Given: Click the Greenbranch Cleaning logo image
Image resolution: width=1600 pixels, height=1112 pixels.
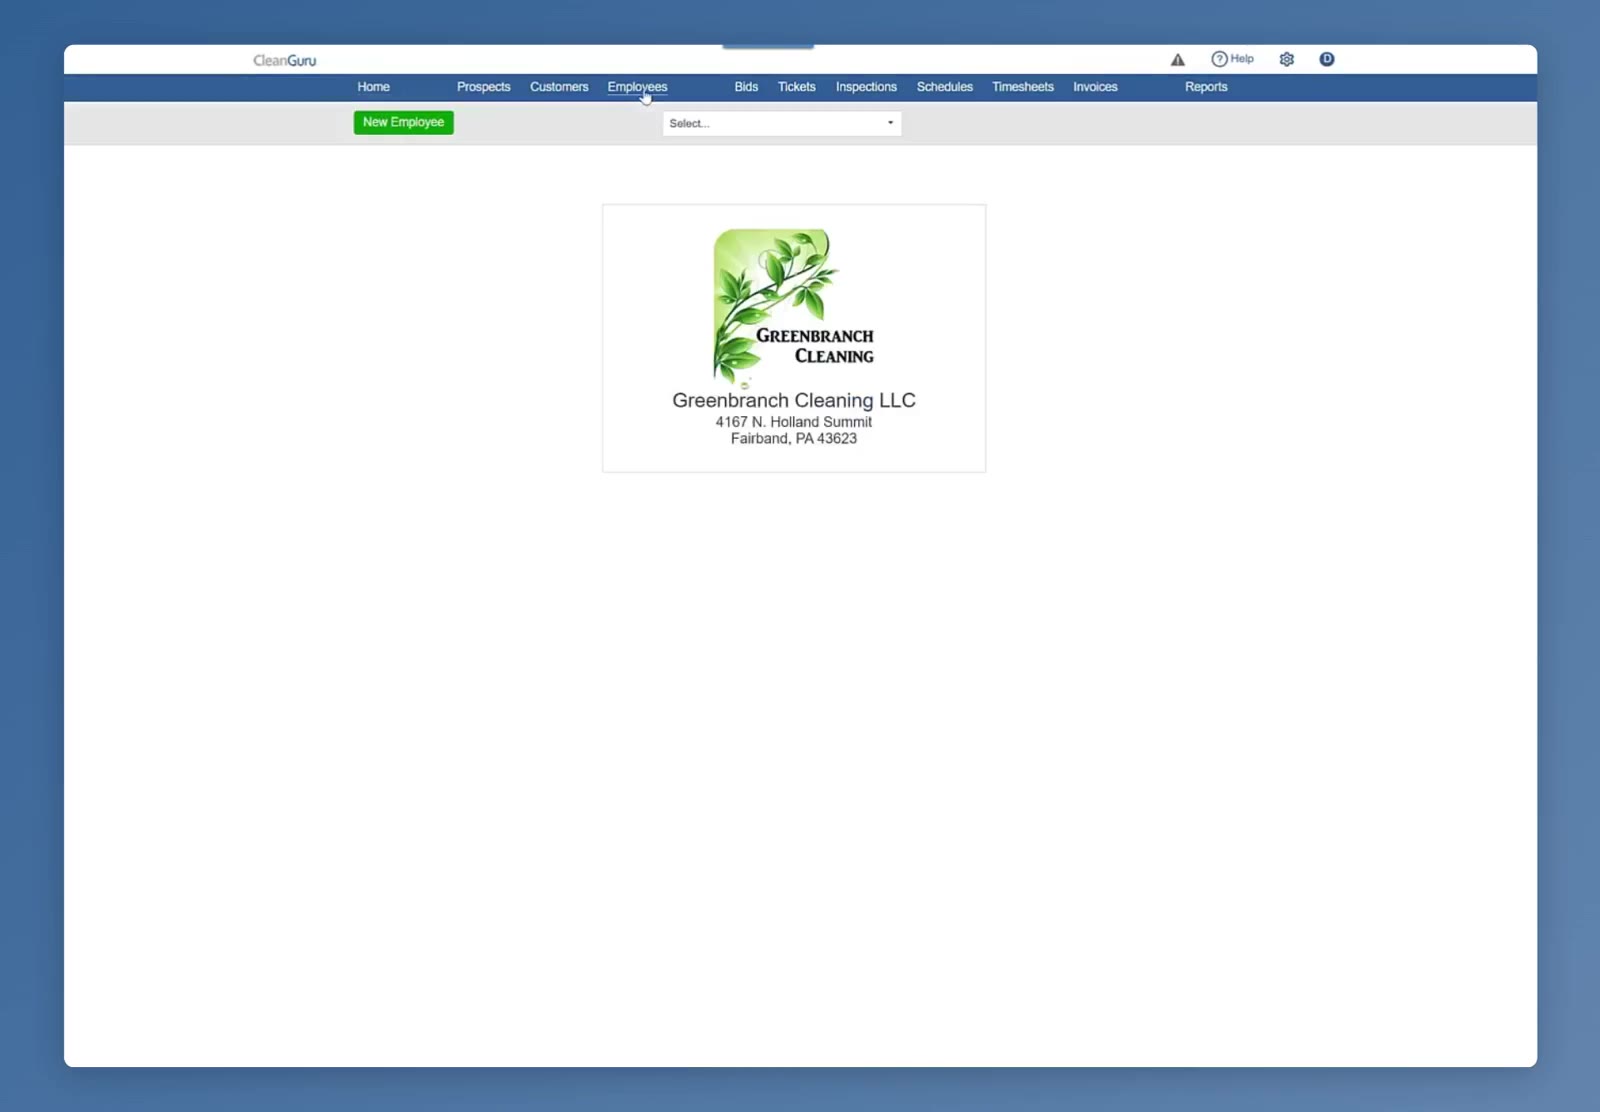Looking at the screenshot, I should click(x=793, y=307).
